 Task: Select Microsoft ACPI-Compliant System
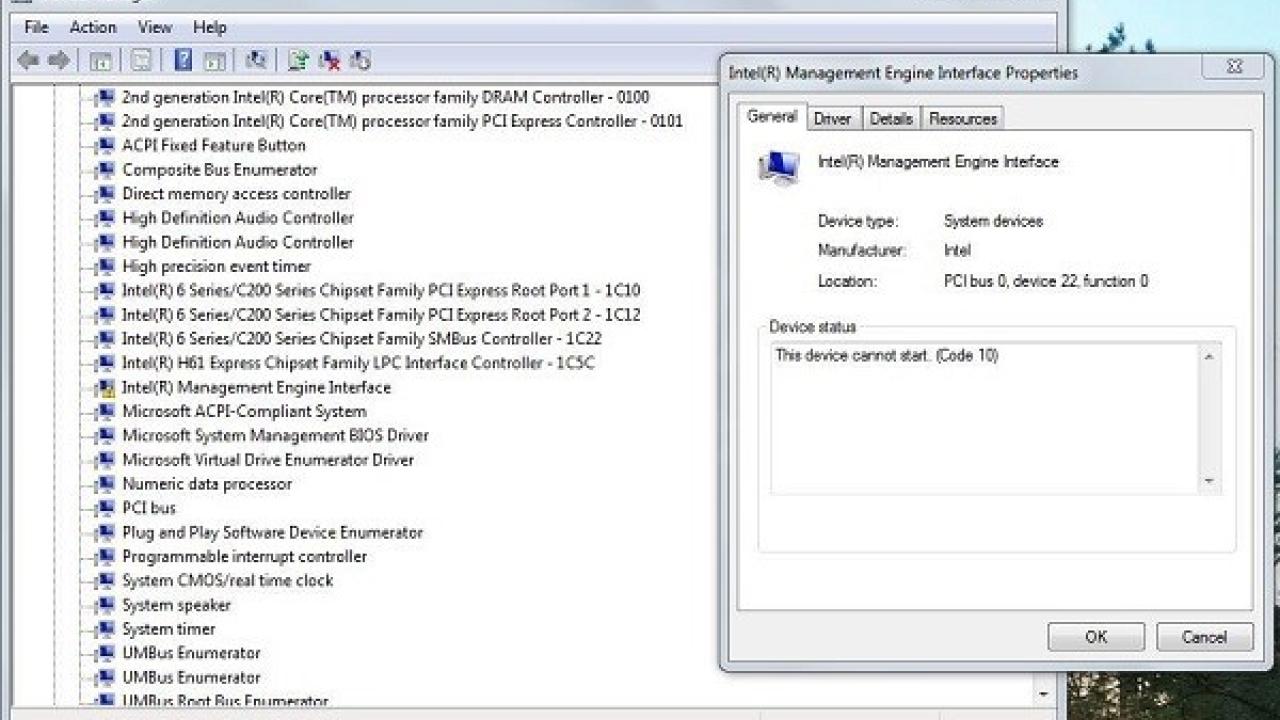click(244, 412)
